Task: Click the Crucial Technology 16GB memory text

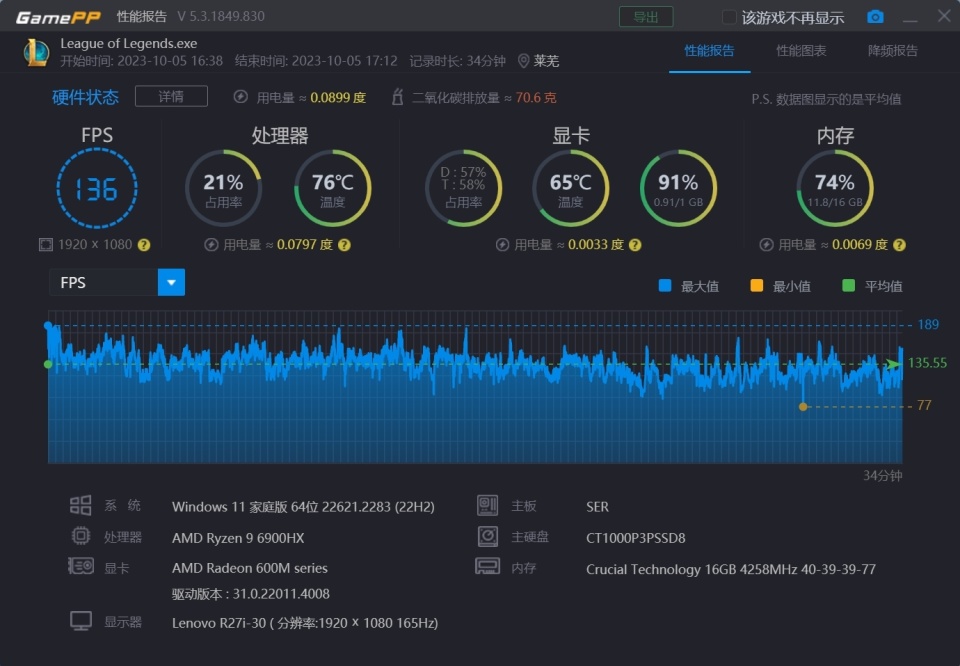Action: pos(731,569)
